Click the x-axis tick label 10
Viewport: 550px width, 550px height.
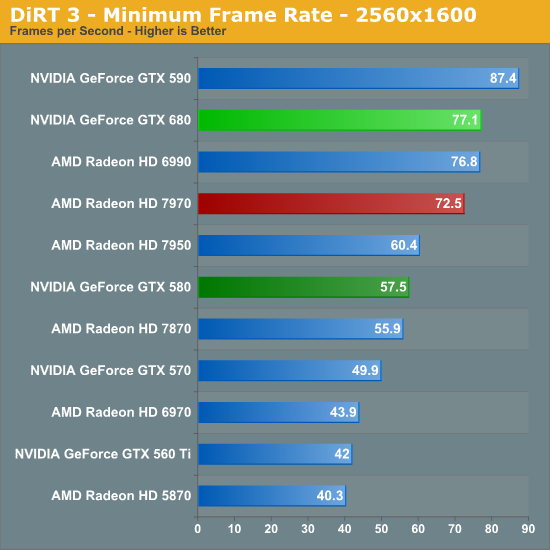234,529
